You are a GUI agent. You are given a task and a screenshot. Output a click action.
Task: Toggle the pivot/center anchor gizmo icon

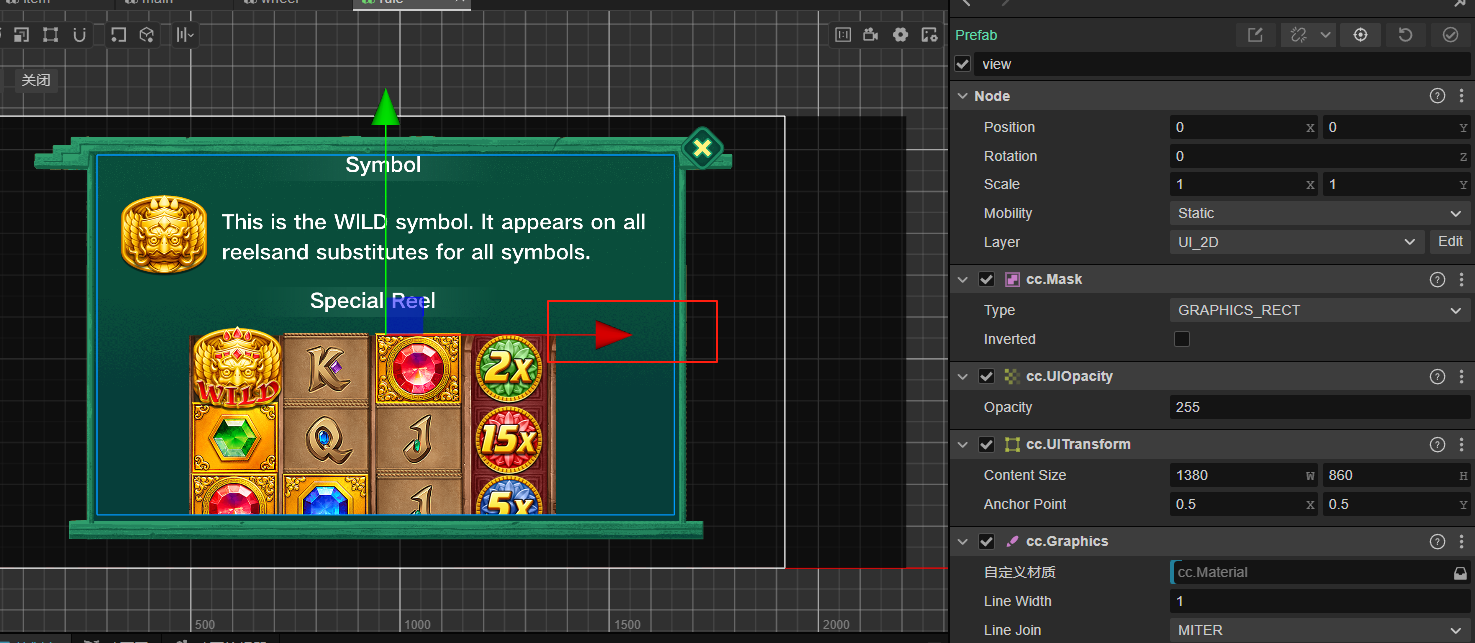117,35
